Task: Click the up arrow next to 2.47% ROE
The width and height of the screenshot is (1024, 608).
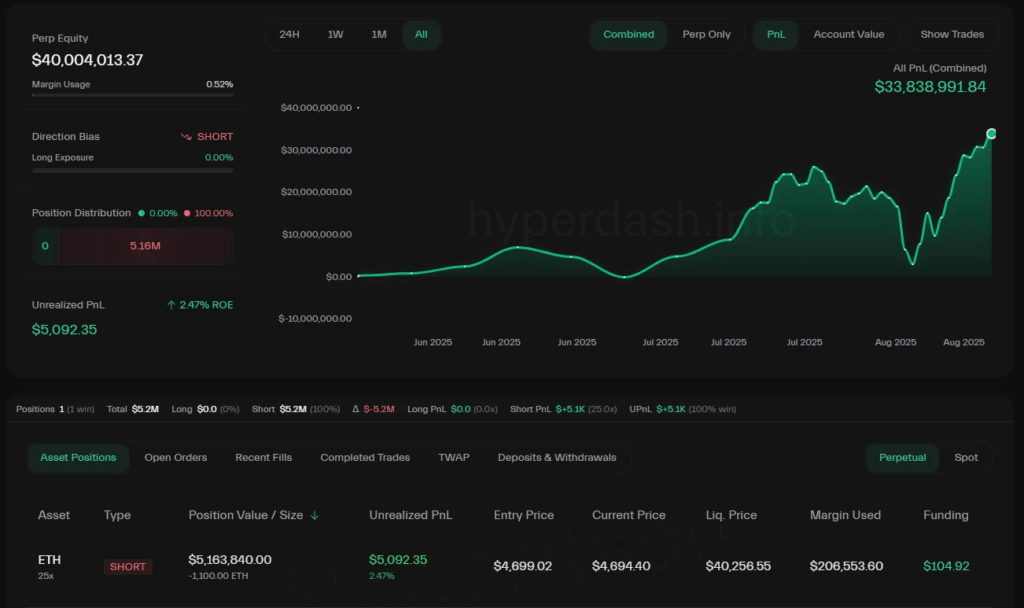Action: click(171, 305)
